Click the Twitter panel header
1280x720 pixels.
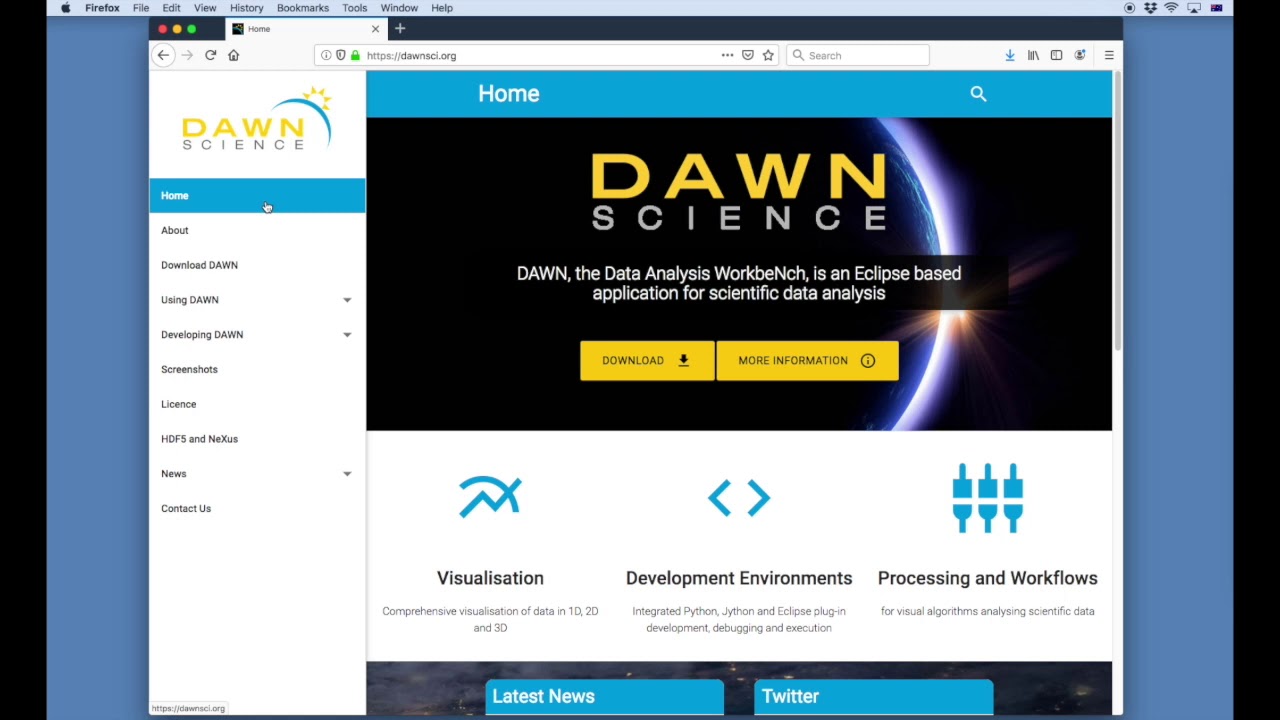click(x=873, y=697)
